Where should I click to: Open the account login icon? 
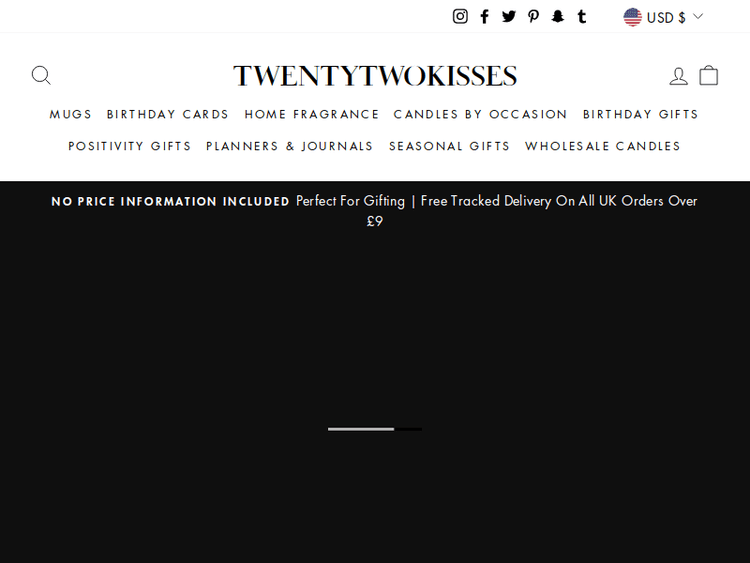tap(678, 76)
